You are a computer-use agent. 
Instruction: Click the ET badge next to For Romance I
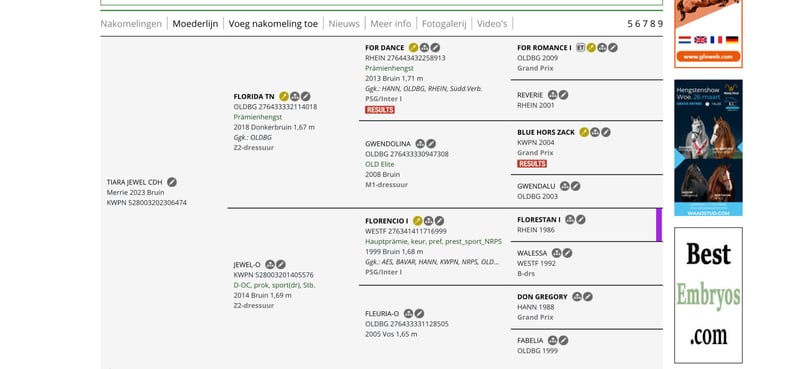click(580, 47)
